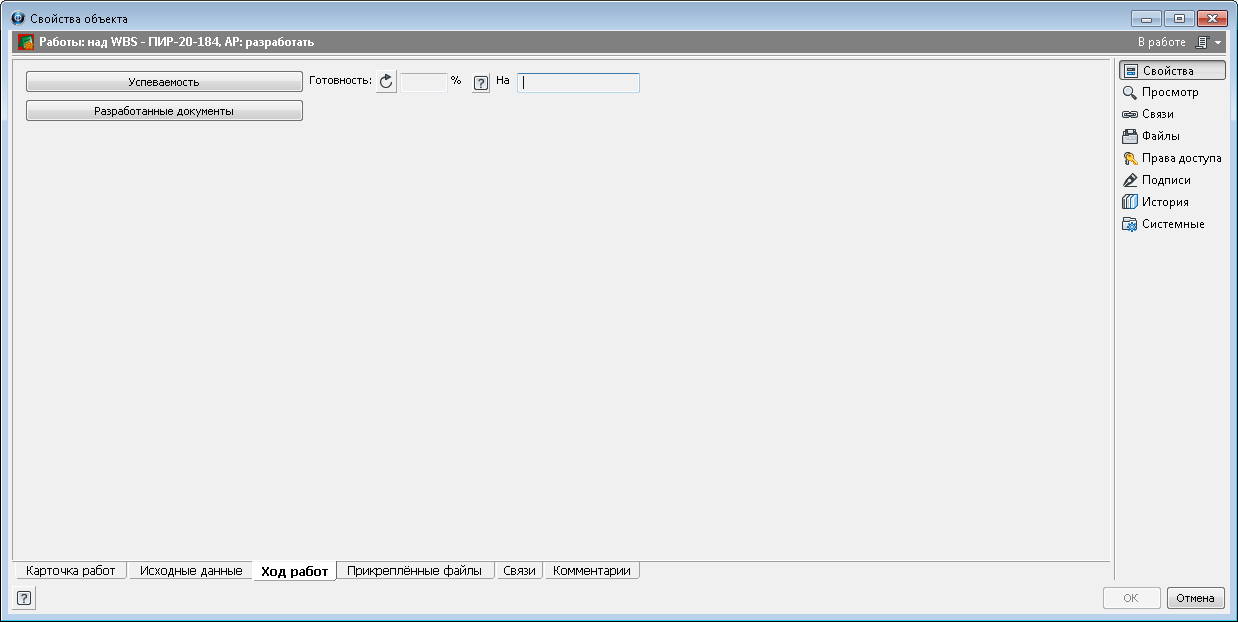Click the refresh icon next to Готовность
The height and width of the screenshot is (622, 1238).
coord(387,82)
